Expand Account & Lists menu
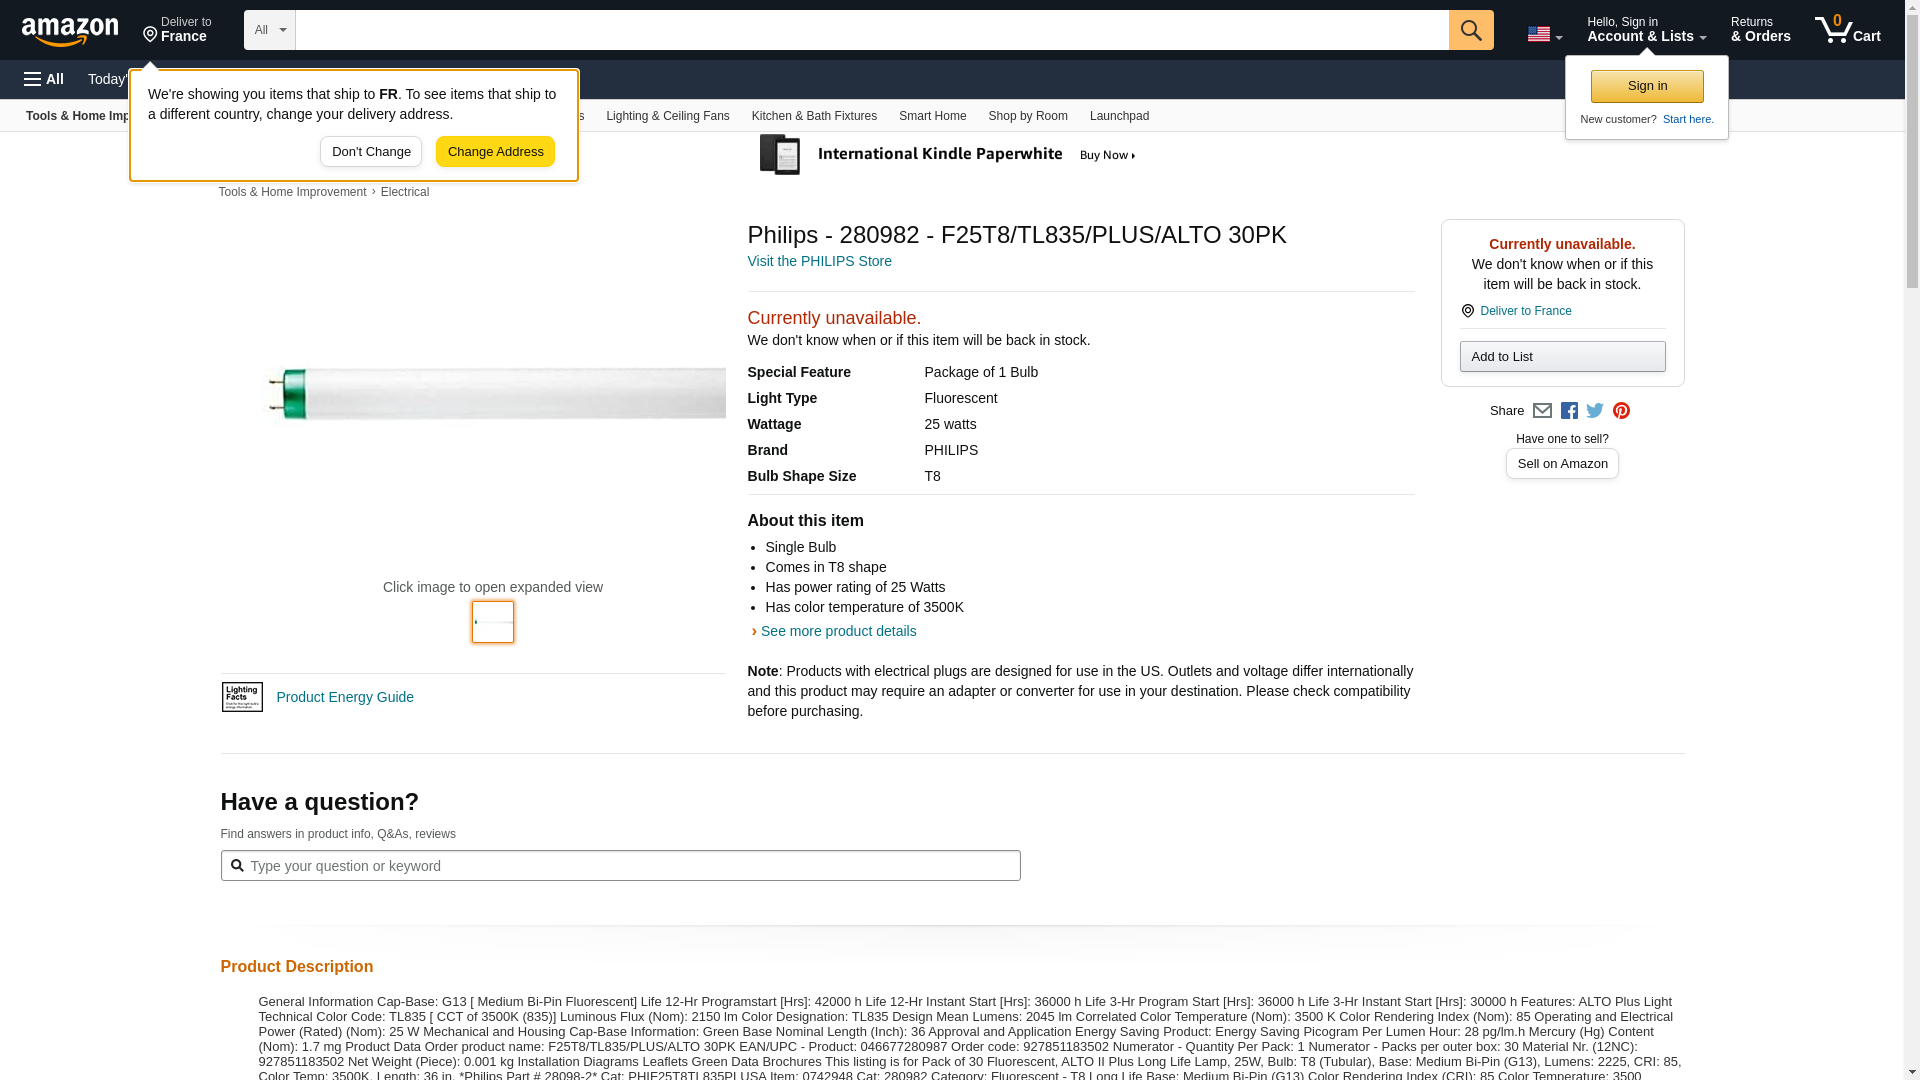The image size is (1920, 1080). [1646, 30]
